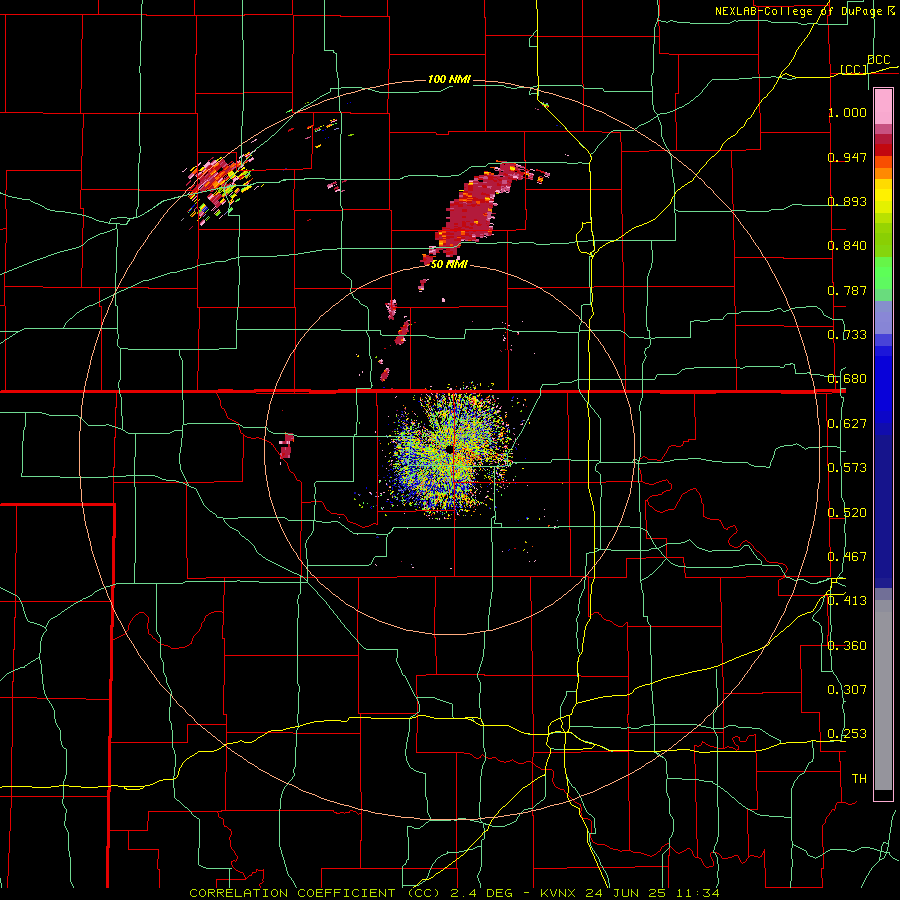The image size is (900, 900).
Task: Click the "TH" threshold label
Action: (x=859, y=779)
